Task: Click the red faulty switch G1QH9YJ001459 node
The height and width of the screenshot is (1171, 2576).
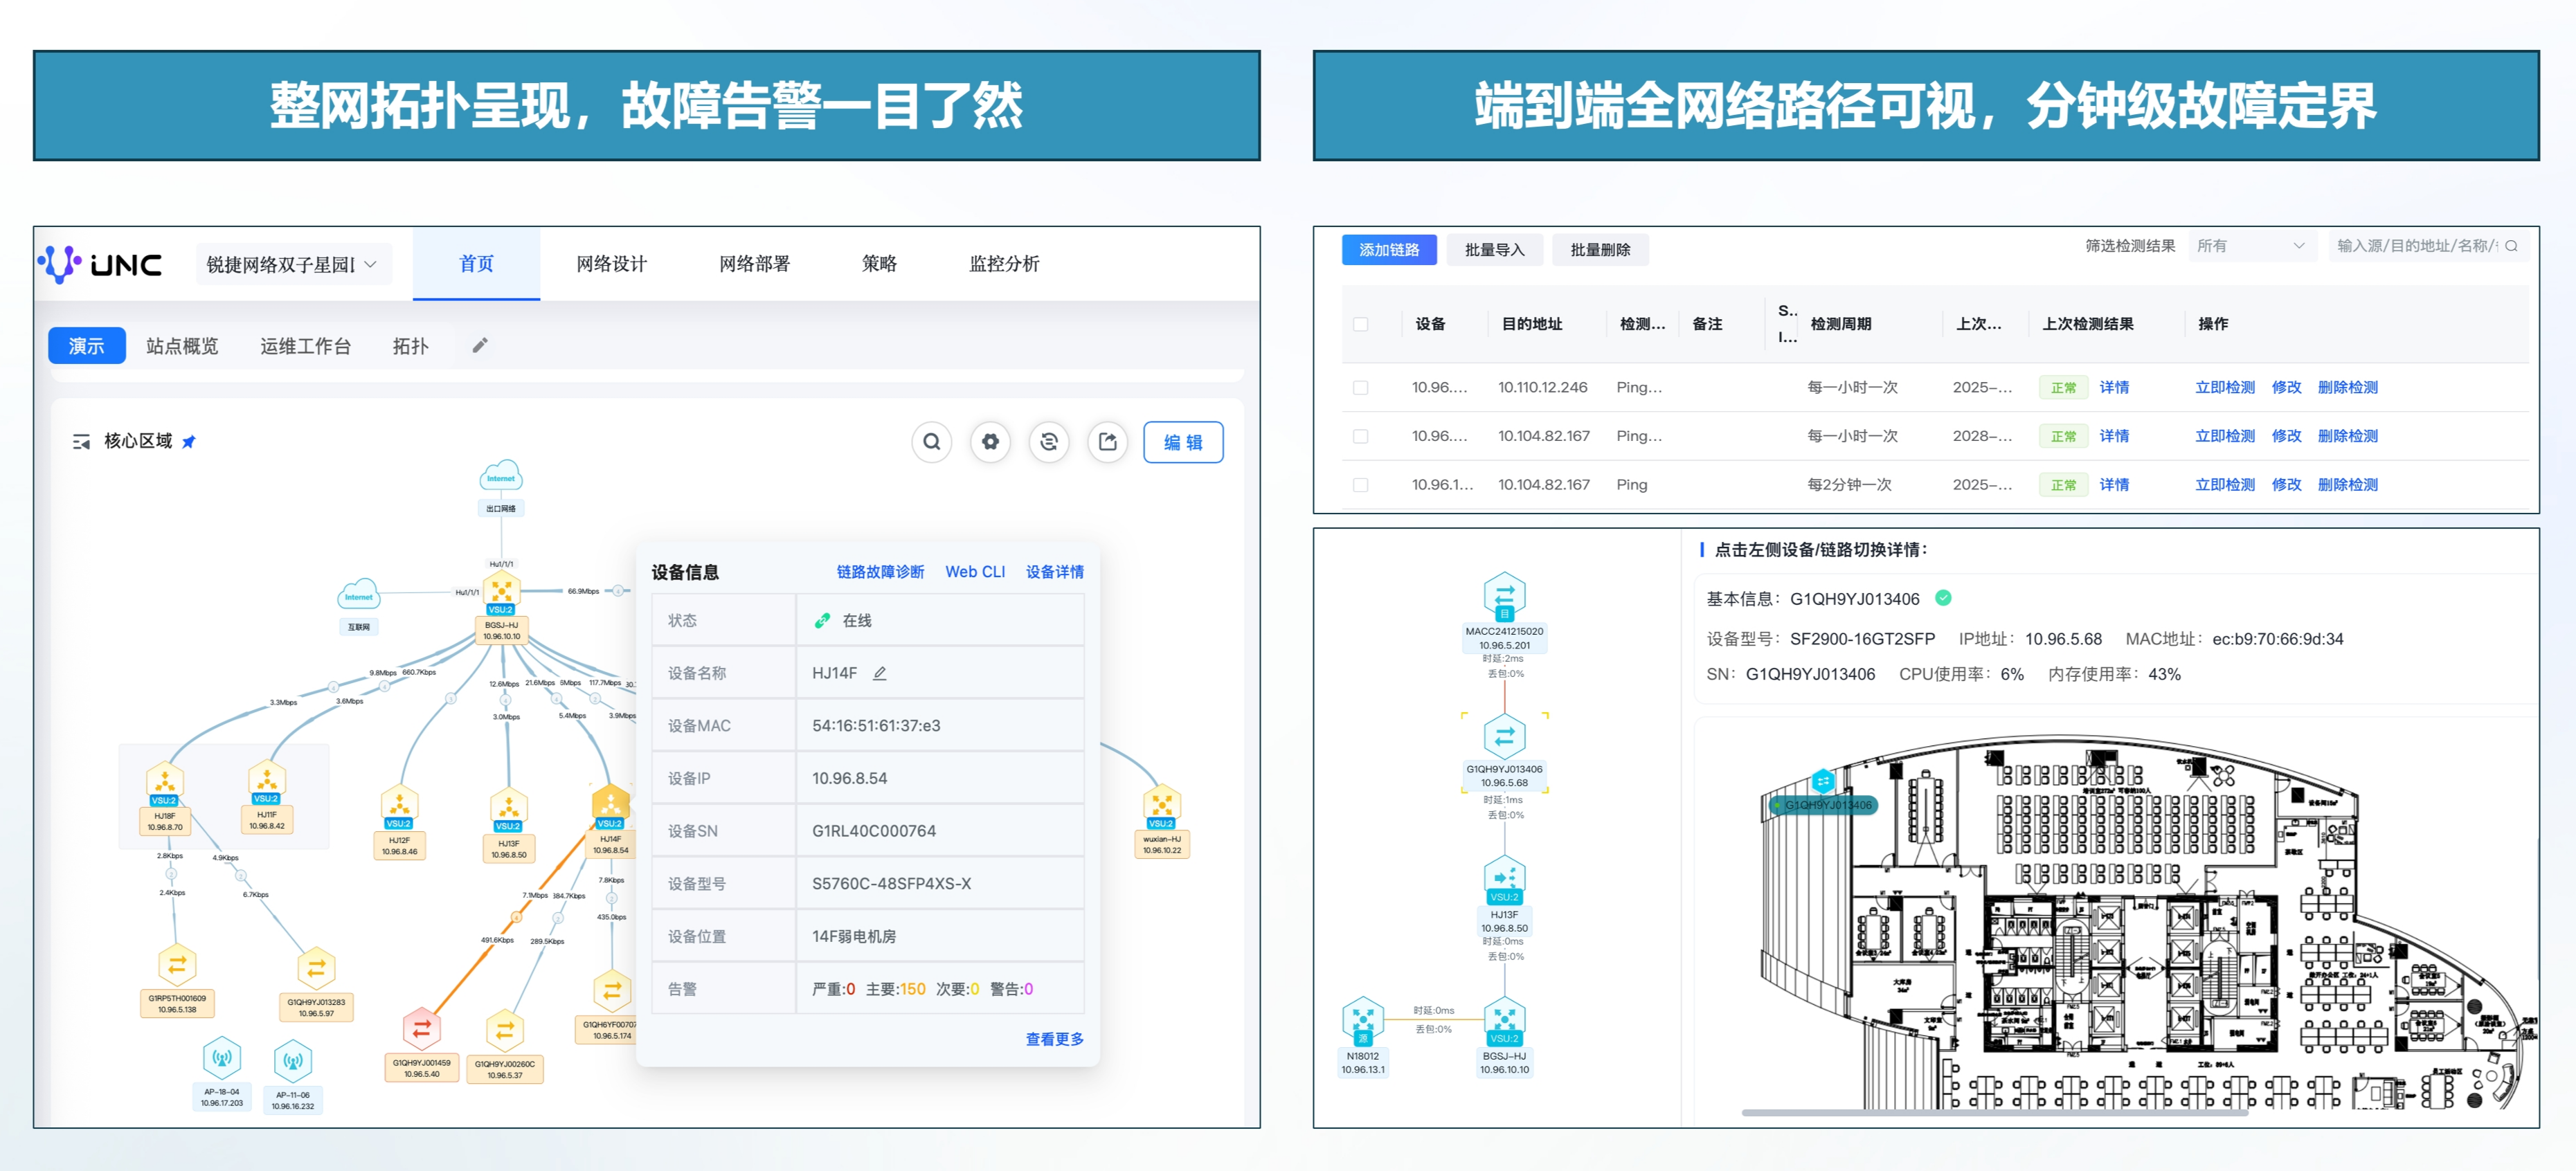Action: point(421,1028)
